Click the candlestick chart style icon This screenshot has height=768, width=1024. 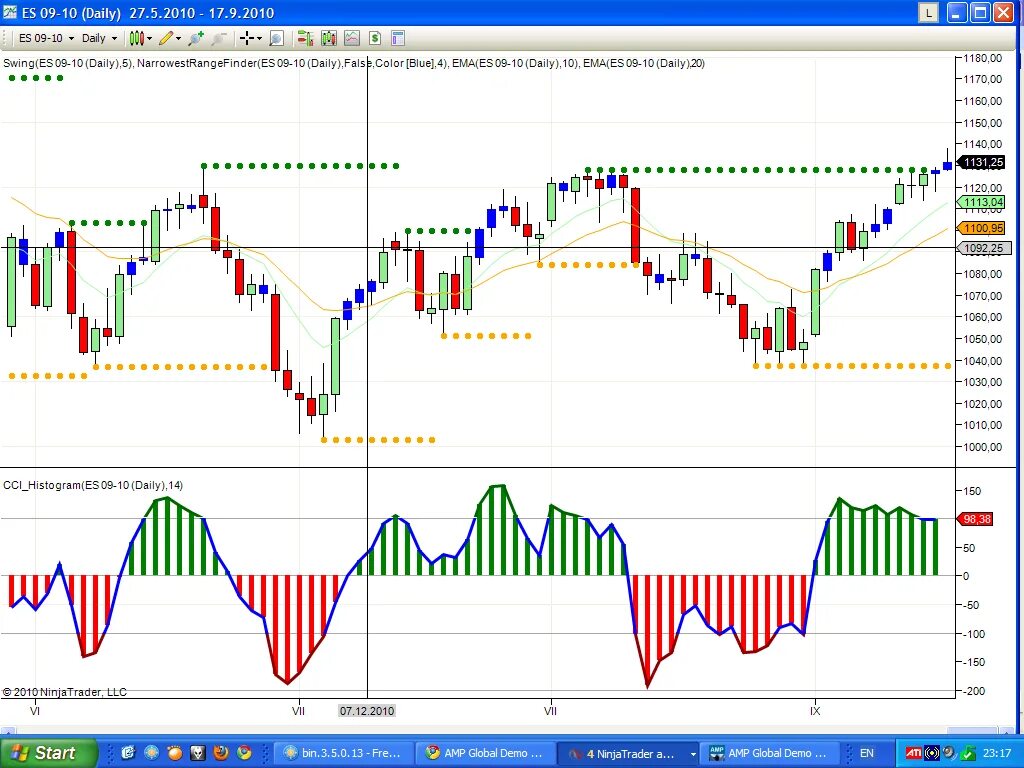[136, 39]
